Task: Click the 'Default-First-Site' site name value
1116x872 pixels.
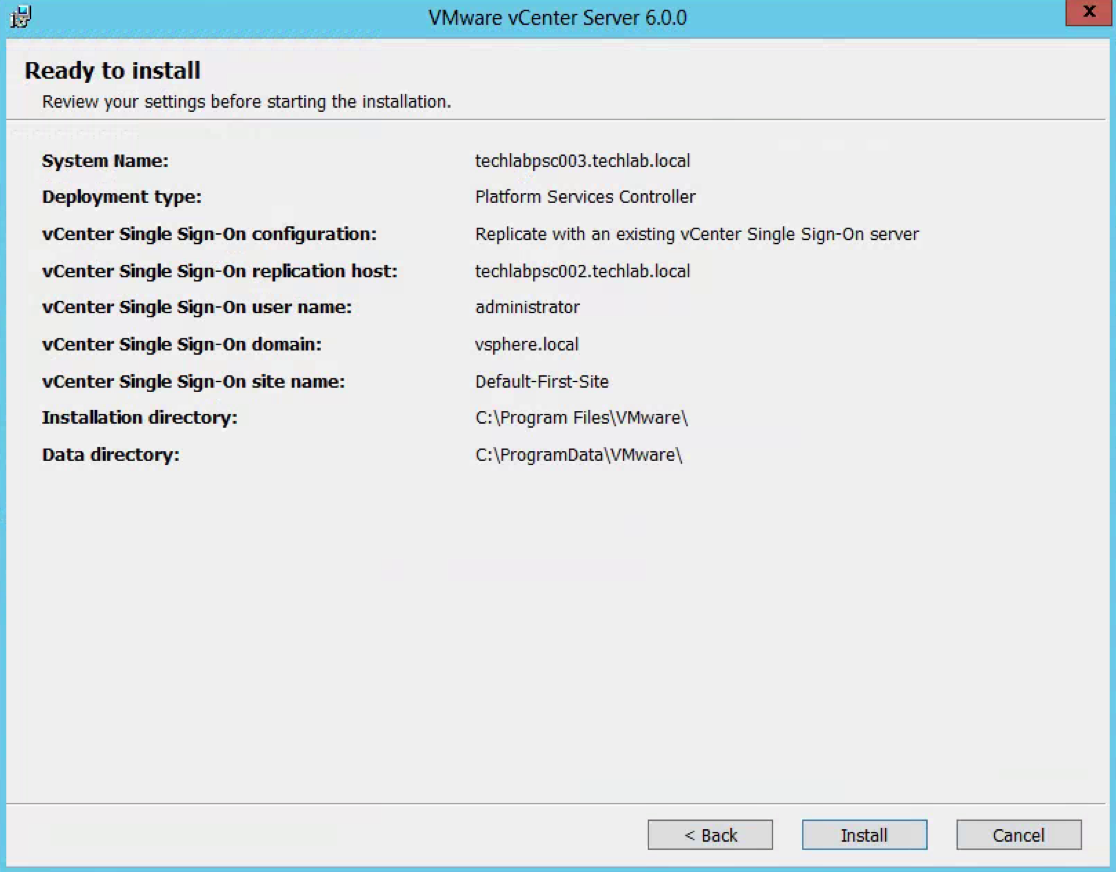Action: point(542,382)
